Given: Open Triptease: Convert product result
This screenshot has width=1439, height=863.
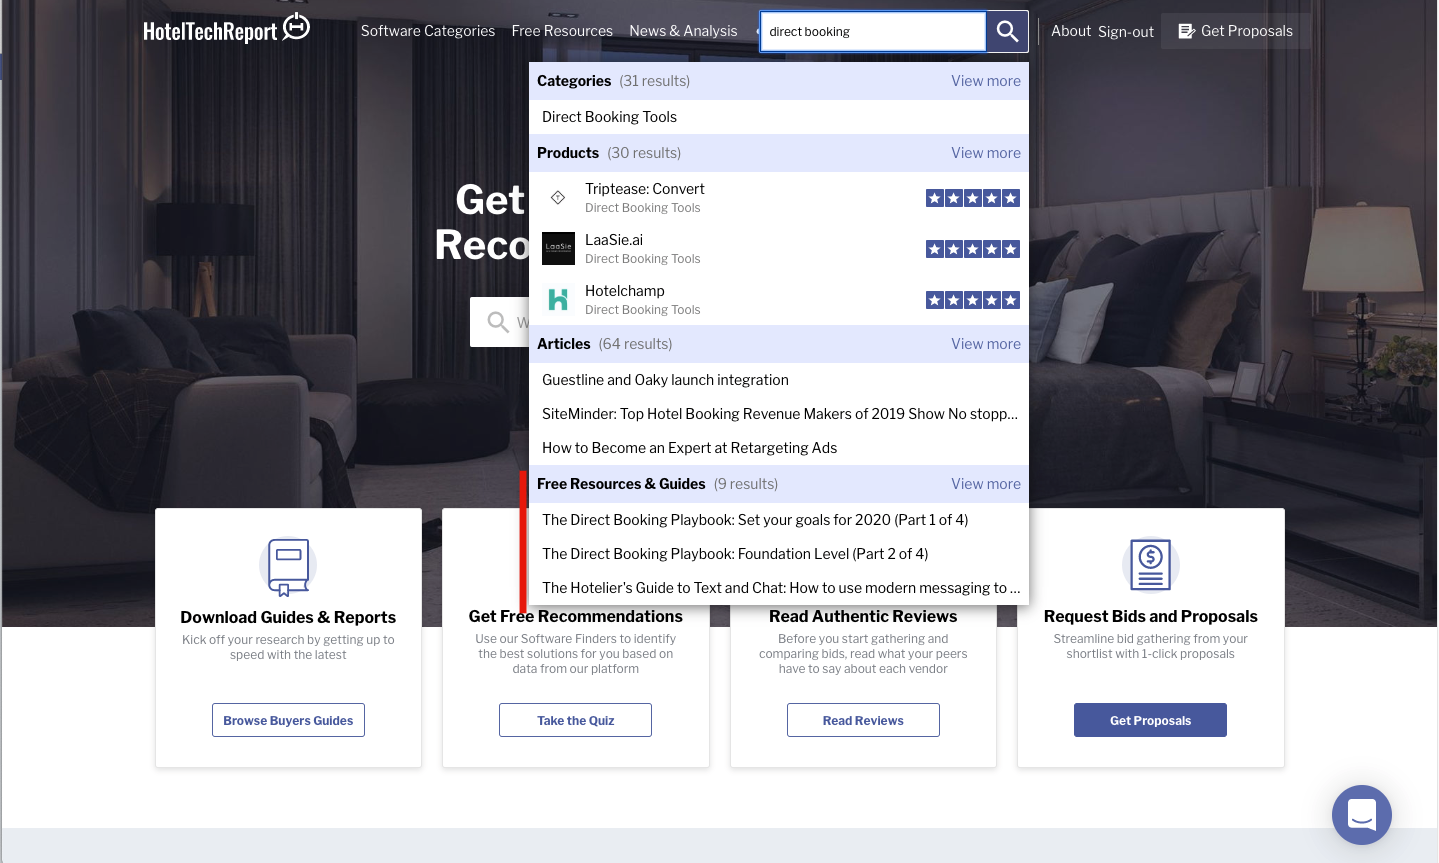Looking at the screenshot, I should pyautogui.click(x=779, y=197).
